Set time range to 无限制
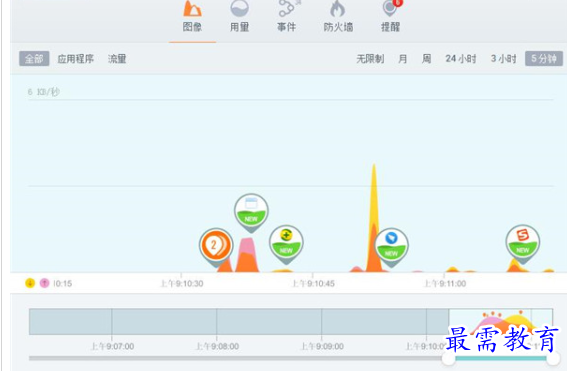The width and height of the screenshot is (567, 371). (x=370, y=59)
